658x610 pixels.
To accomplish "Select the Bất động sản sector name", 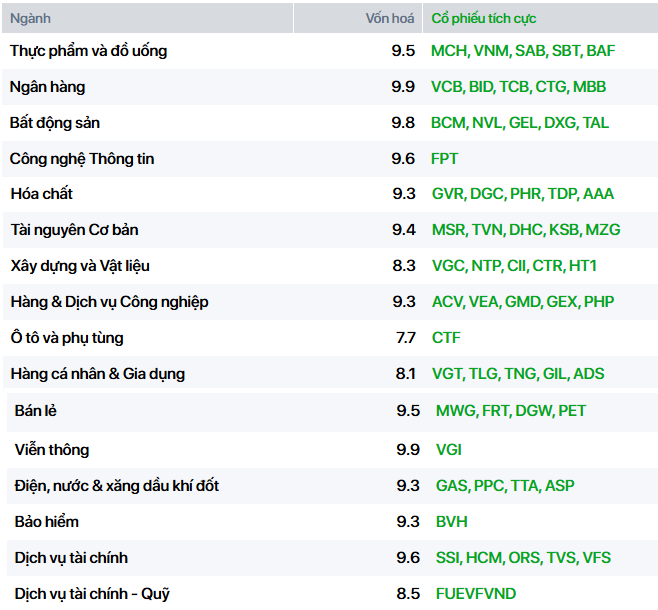I will tap(55, 123).
